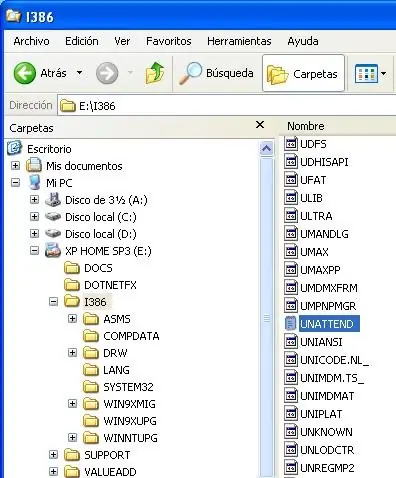
Task: Select the ULIB file icon
Action: pyautogui.click(x=291, y=198)
